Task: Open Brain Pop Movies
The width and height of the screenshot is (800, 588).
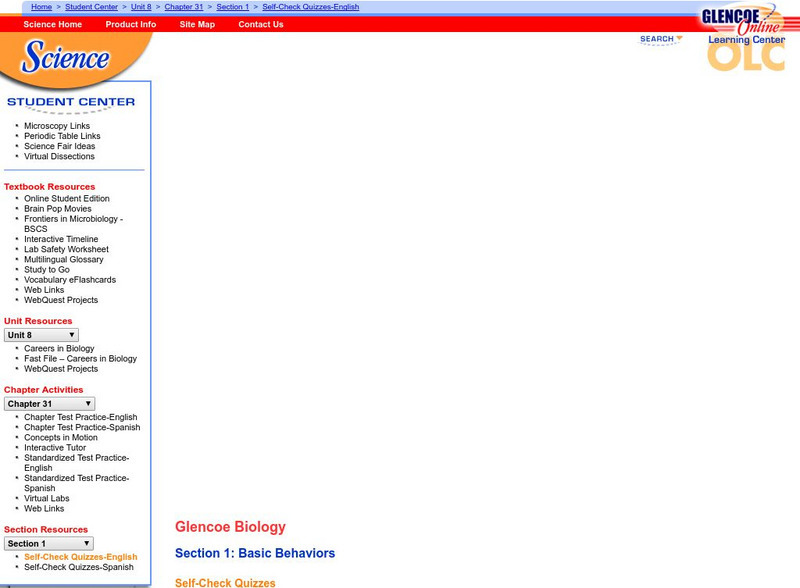Action: (x=58, y=208)
